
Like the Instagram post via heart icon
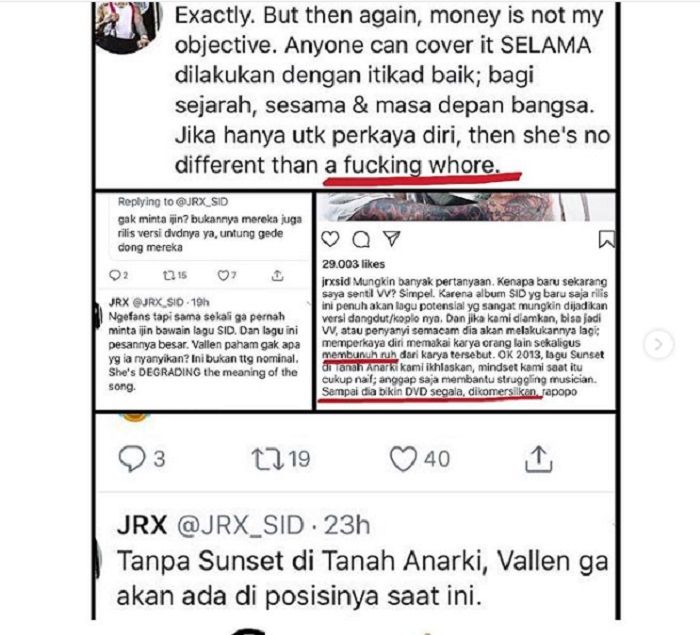point(330,239)
